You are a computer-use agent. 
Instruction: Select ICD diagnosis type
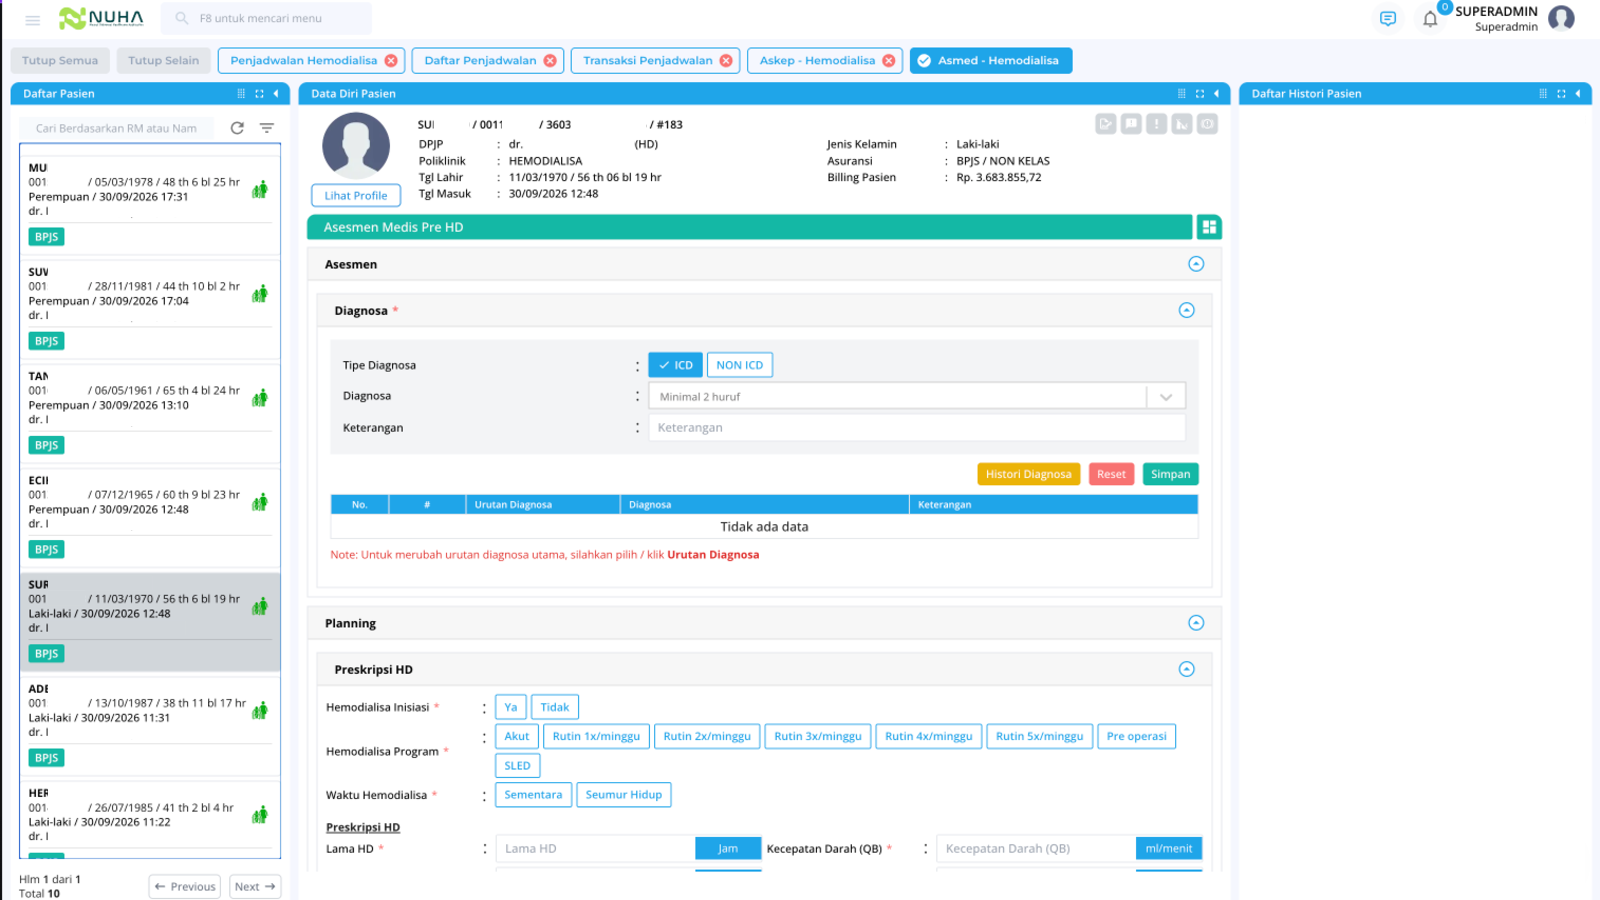[x=675, y=365]
